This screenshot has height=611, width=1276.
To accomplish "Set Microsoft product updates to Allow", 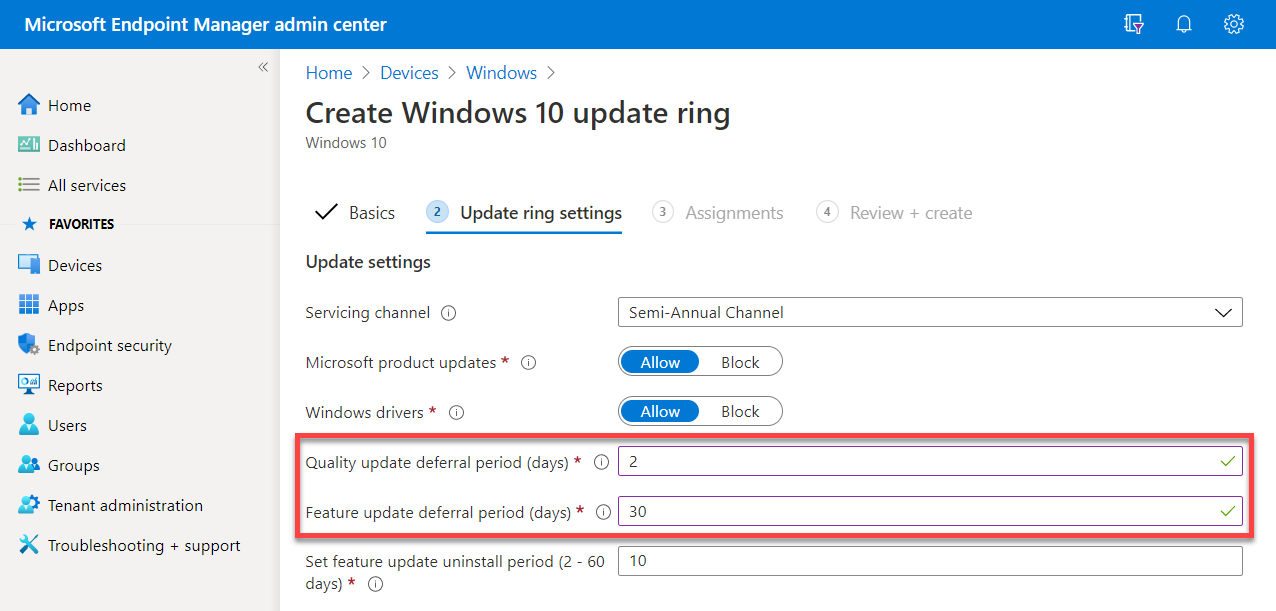I will pos(660,362).
